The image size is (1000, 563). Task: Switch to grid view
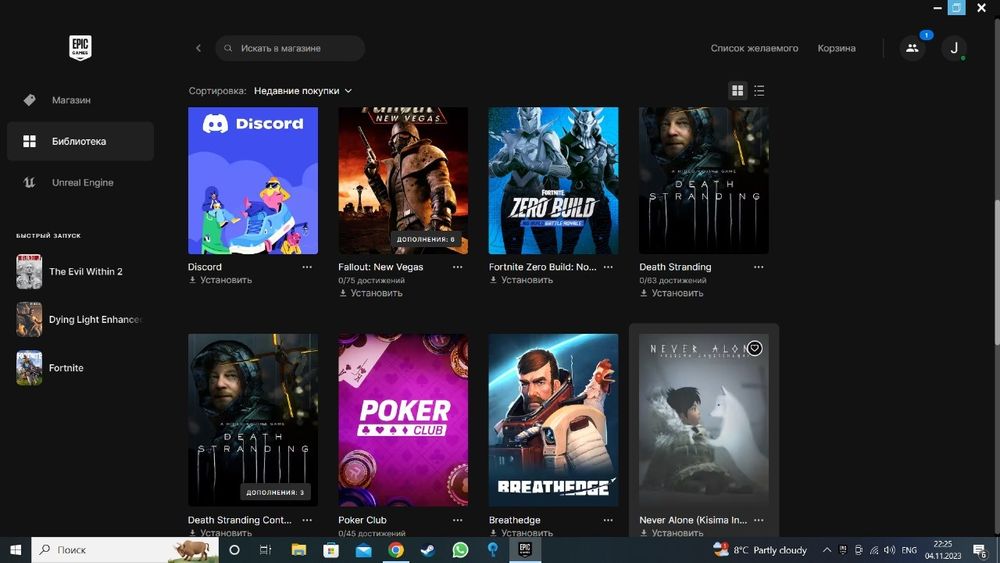click(738, 91)
